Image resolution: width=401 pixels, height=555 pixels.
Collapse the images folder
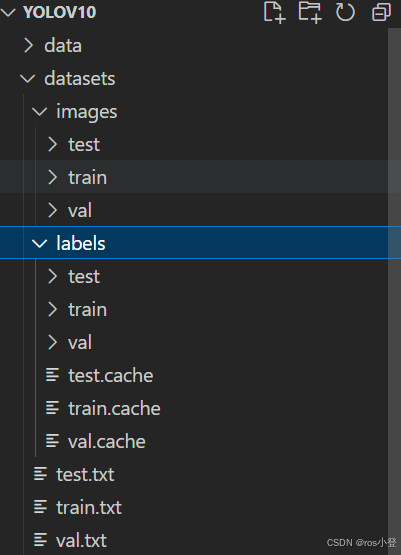click(39, 111)
